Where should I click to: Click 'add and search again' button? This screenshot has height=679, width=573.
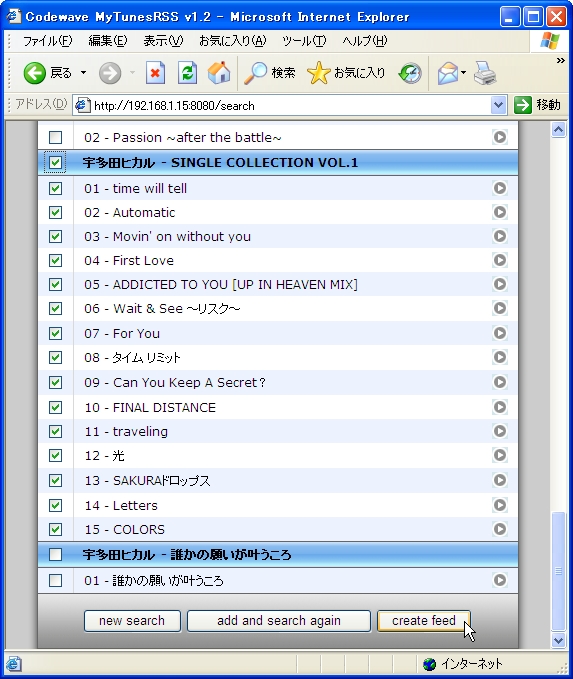[x=279, y=621]
